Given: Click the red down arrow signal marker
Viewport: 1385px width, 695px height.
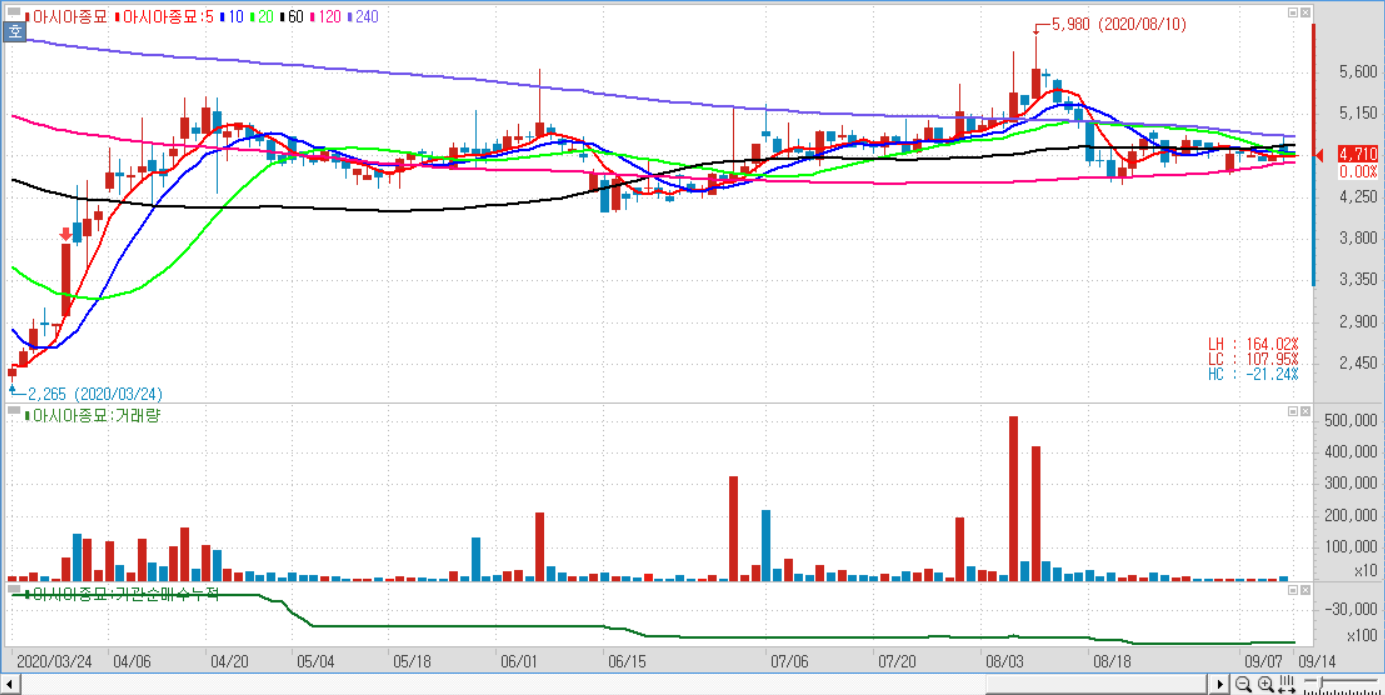Looking at the screenshot, I should (66, 234).
